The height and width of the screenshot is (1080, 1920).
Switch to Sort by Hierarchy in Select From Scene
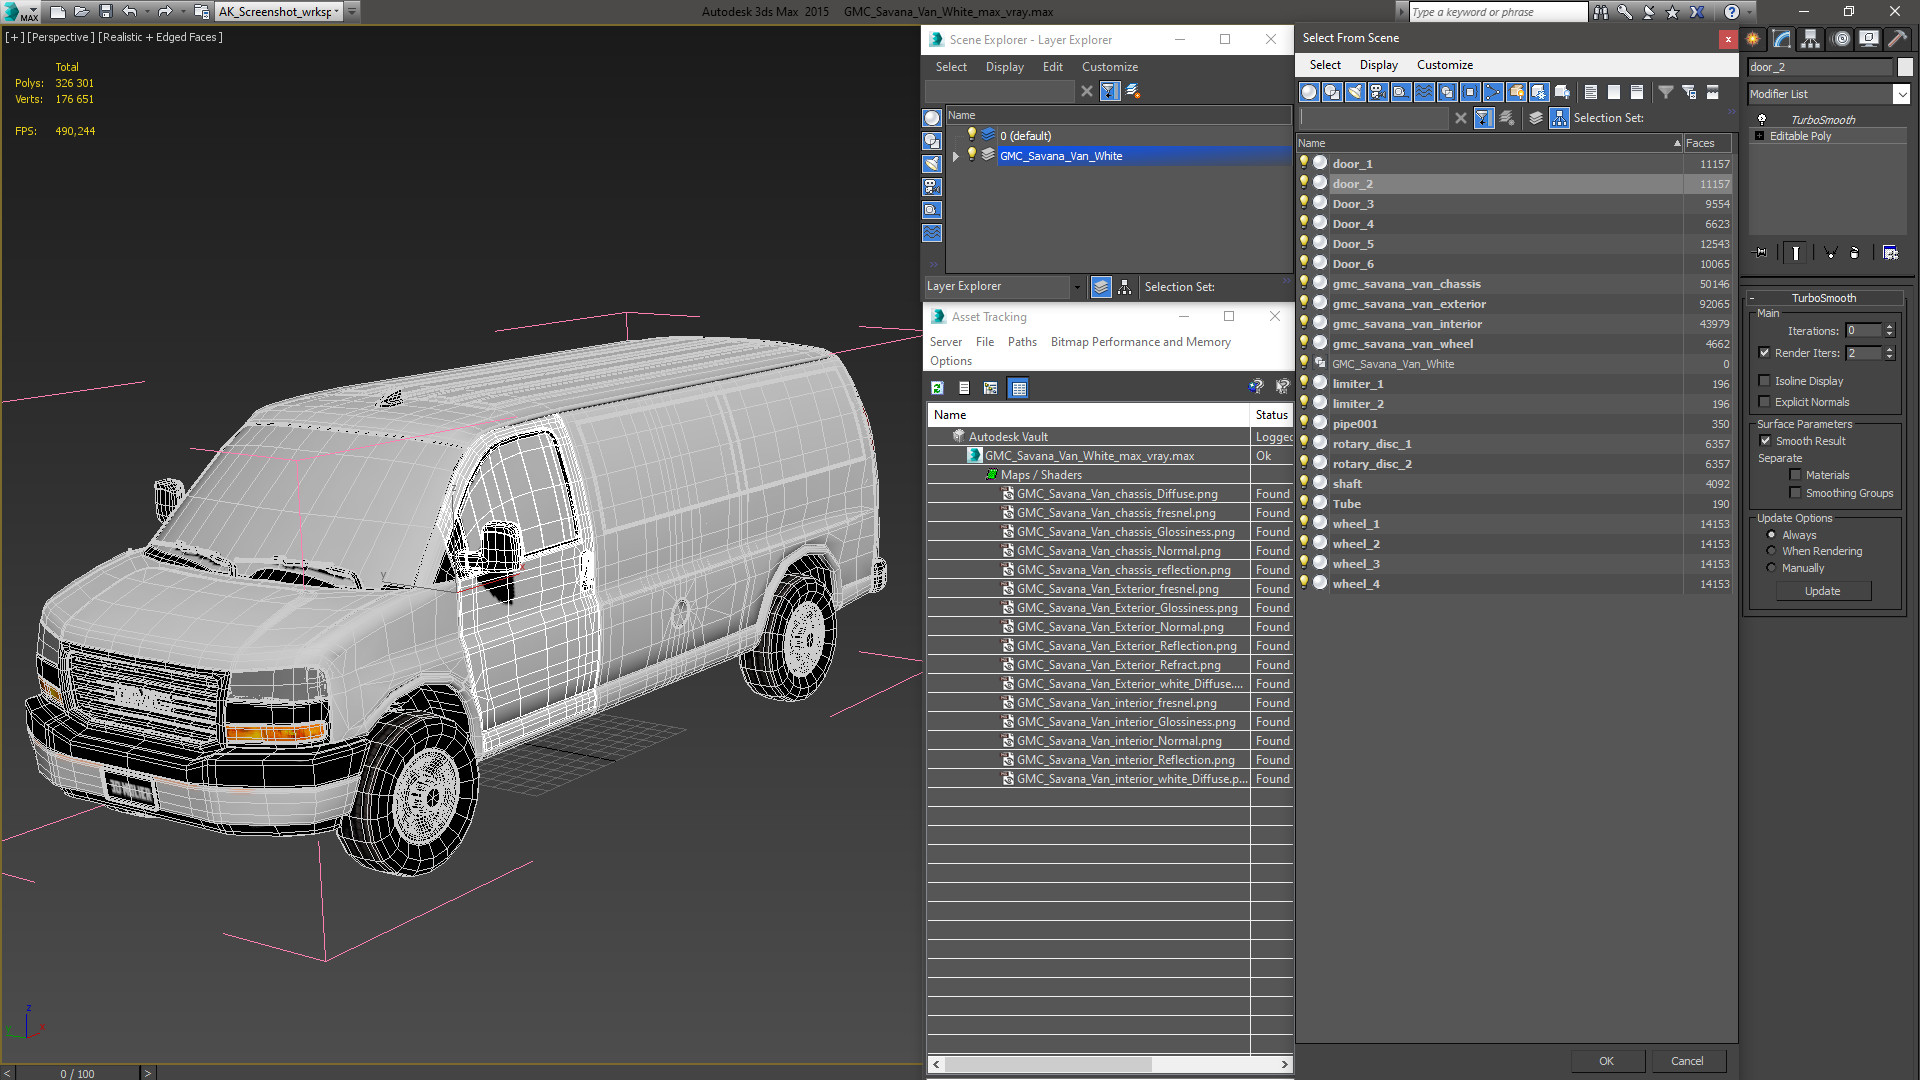click(x=1560, y=118)
